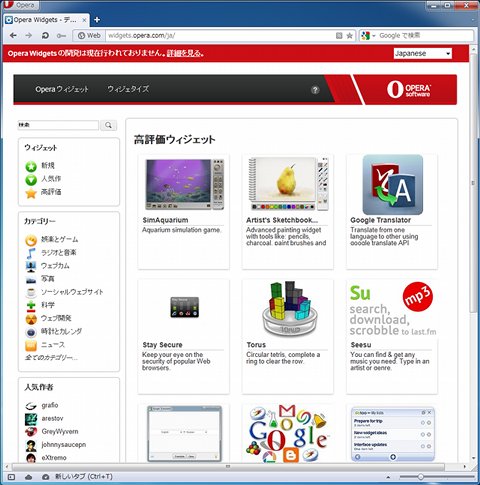The height and width of the screenshot is (485, 480).
Task: Open the 写真 category
Action: [x=47, y=279]
